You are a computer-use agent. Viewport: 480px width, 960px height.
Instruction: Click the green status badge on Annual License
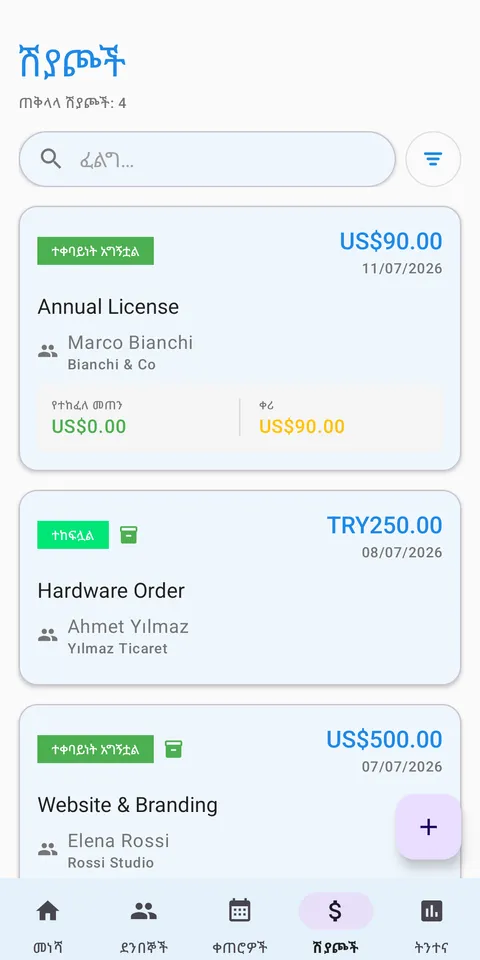click(96, 251)
